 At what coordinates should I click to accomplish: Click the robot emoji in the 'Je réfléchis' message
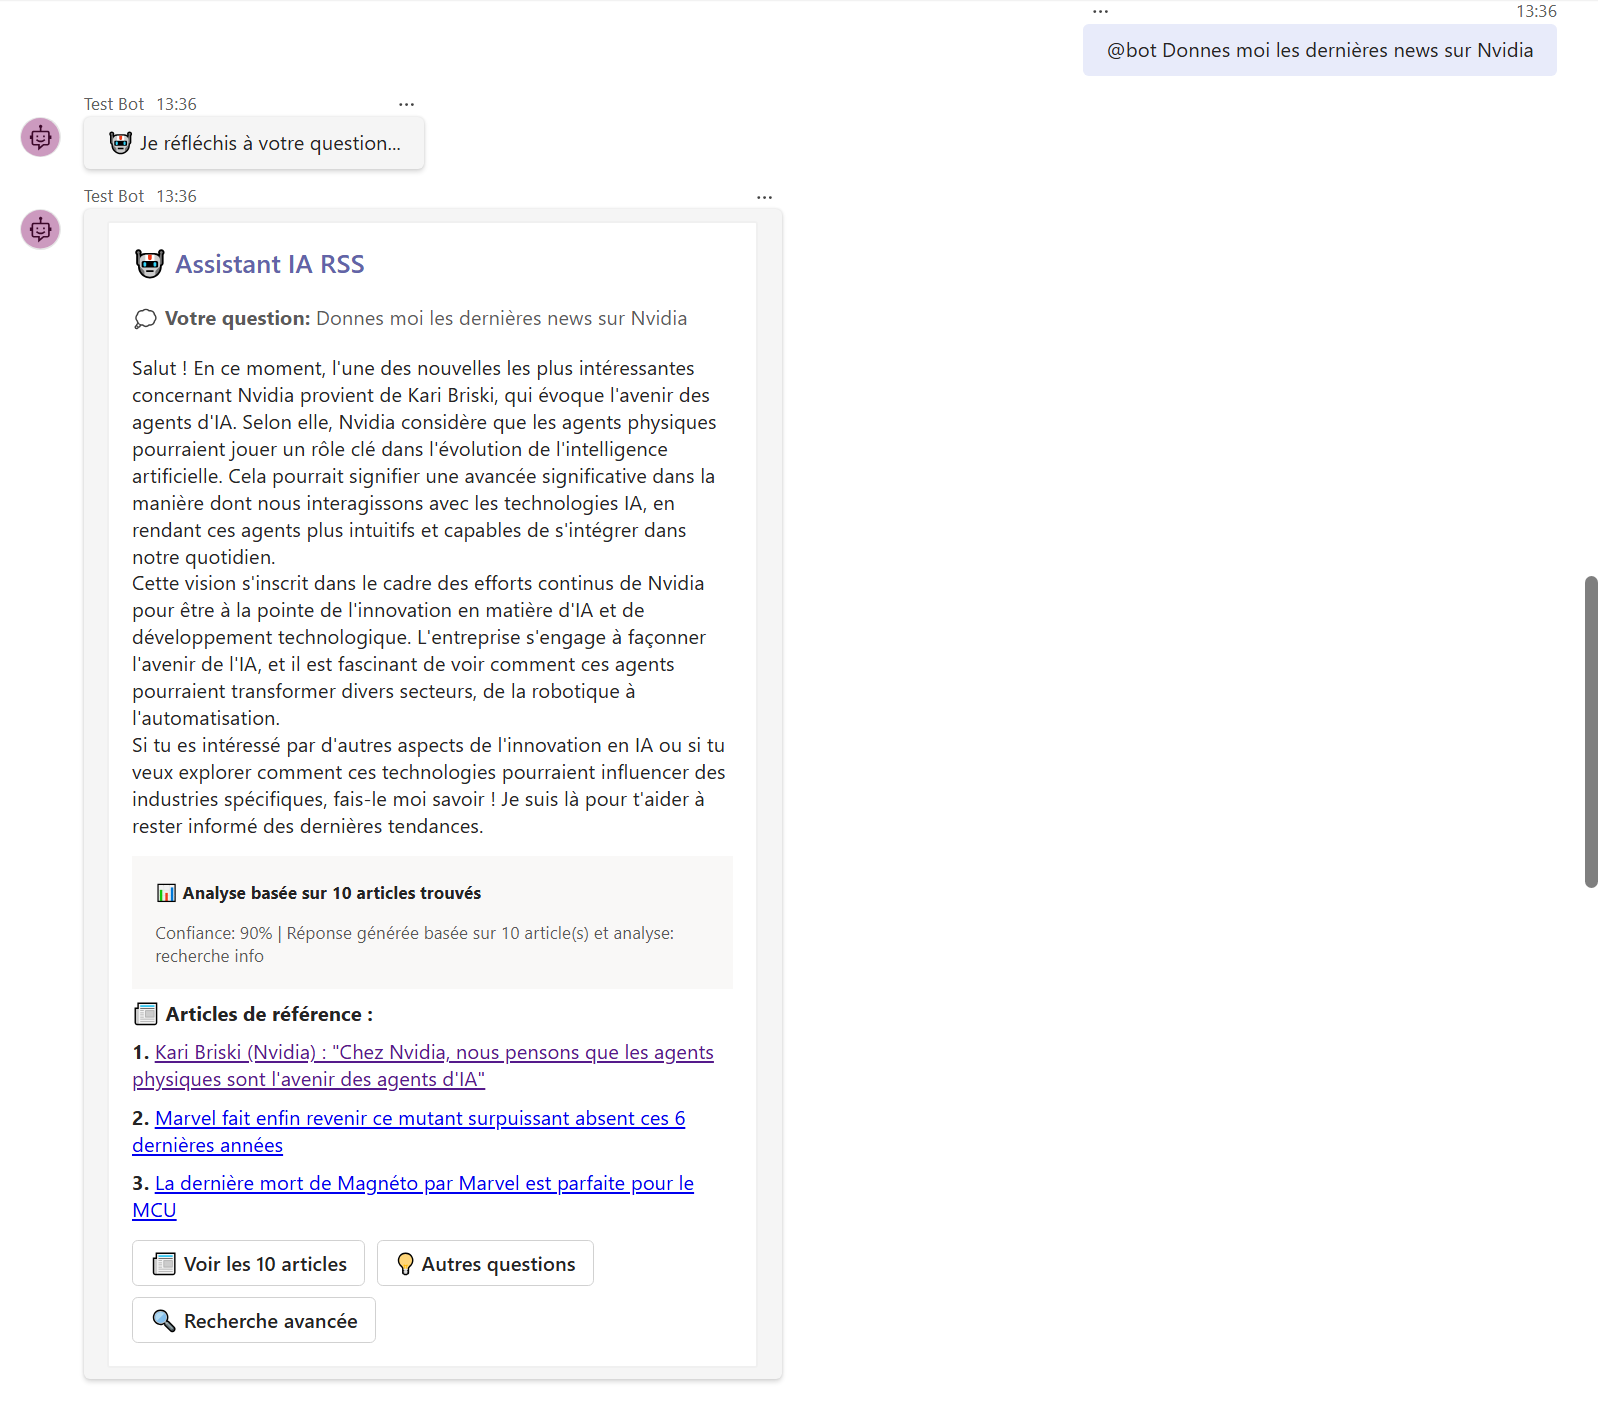(x=121, y=143)
